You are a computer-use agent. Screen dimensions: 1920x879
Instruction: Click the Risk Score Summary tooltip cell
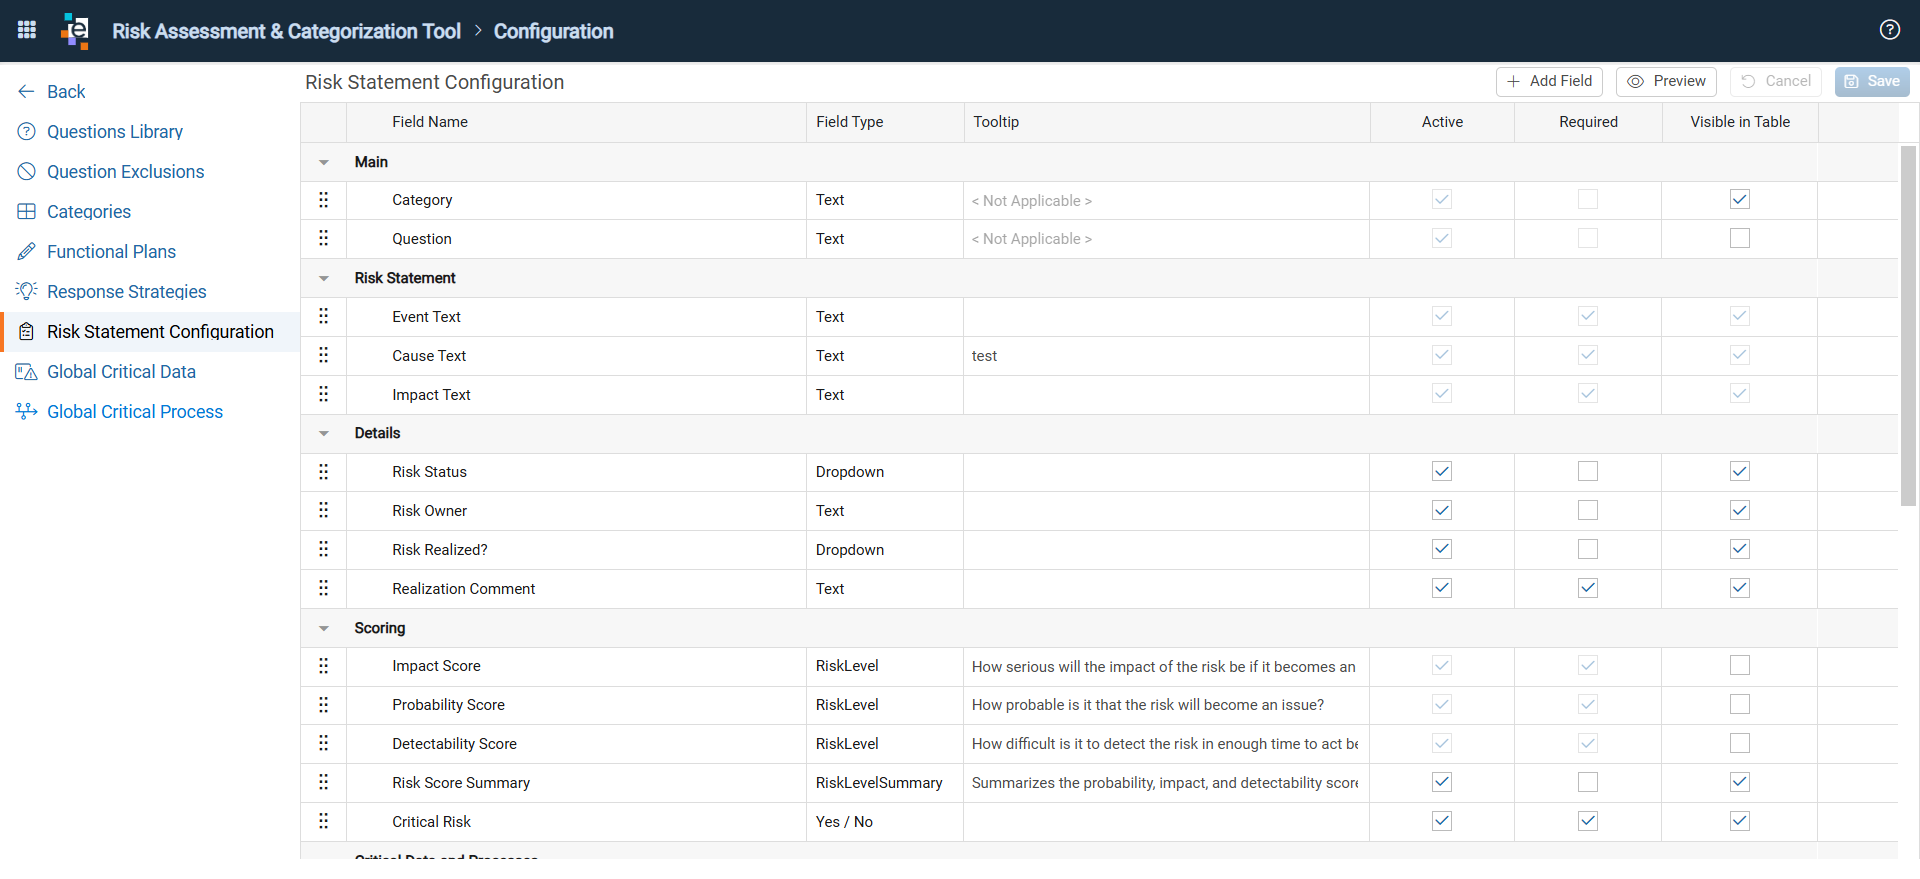click(1165, 783)
